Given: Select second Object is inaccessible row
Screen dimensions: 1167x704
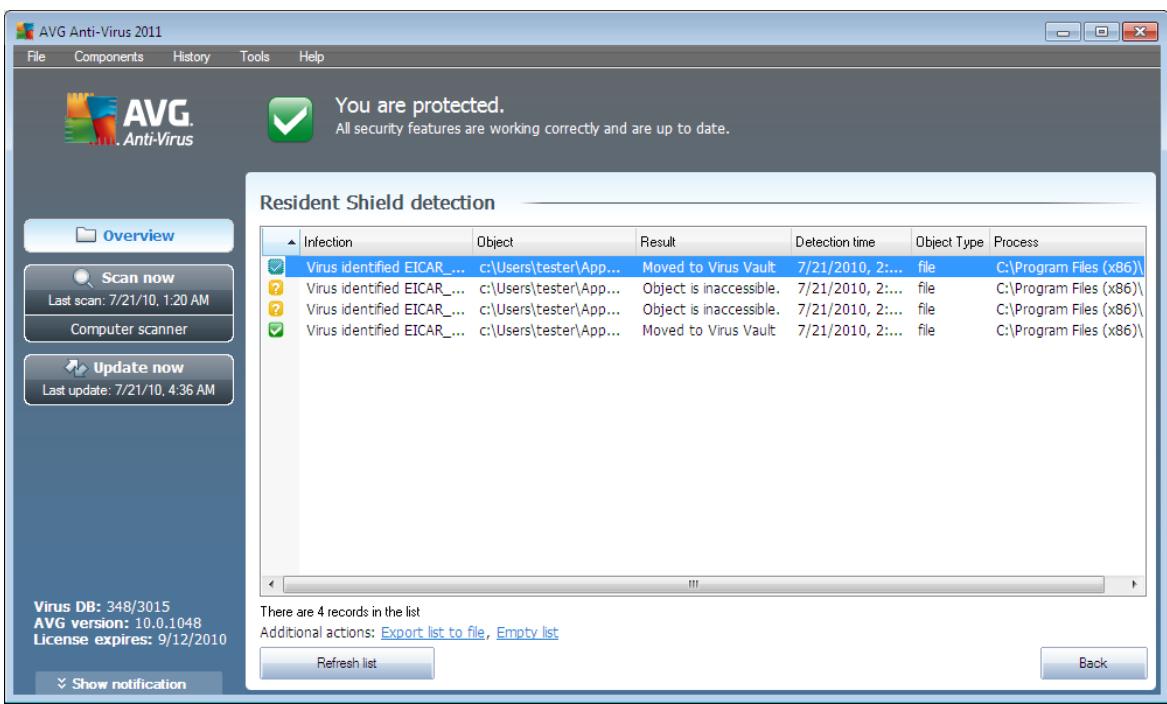Looking at the screenshot, I should click(703, 309).
